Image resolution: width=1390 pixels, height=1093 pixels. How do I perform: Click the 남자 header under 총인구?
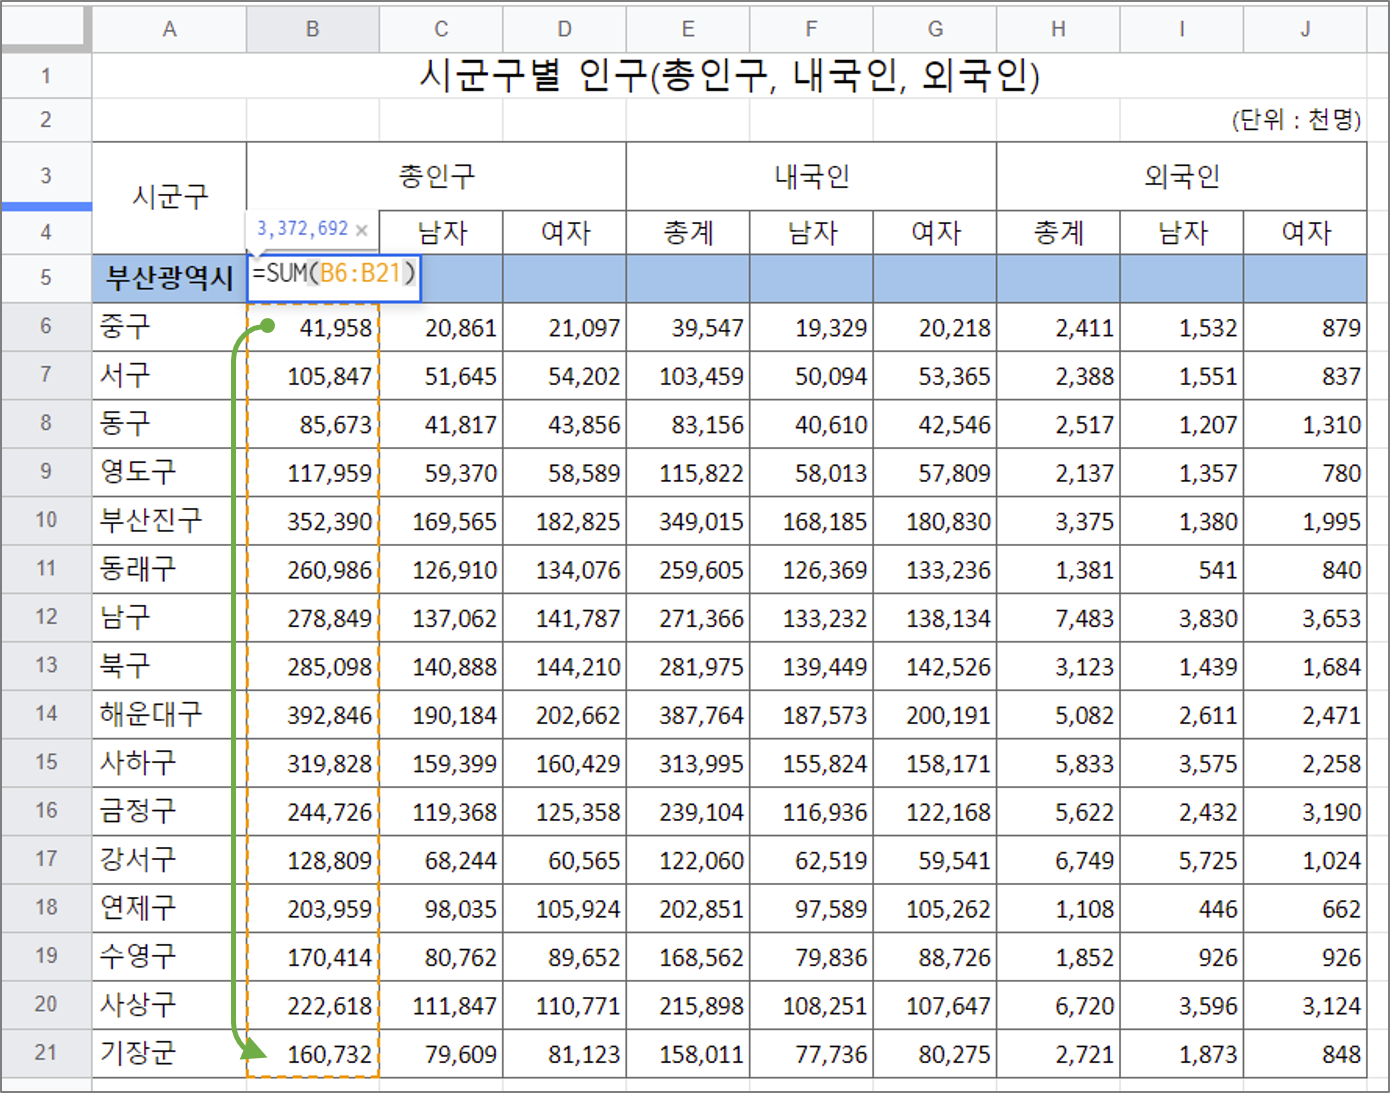tap(441, 232)
